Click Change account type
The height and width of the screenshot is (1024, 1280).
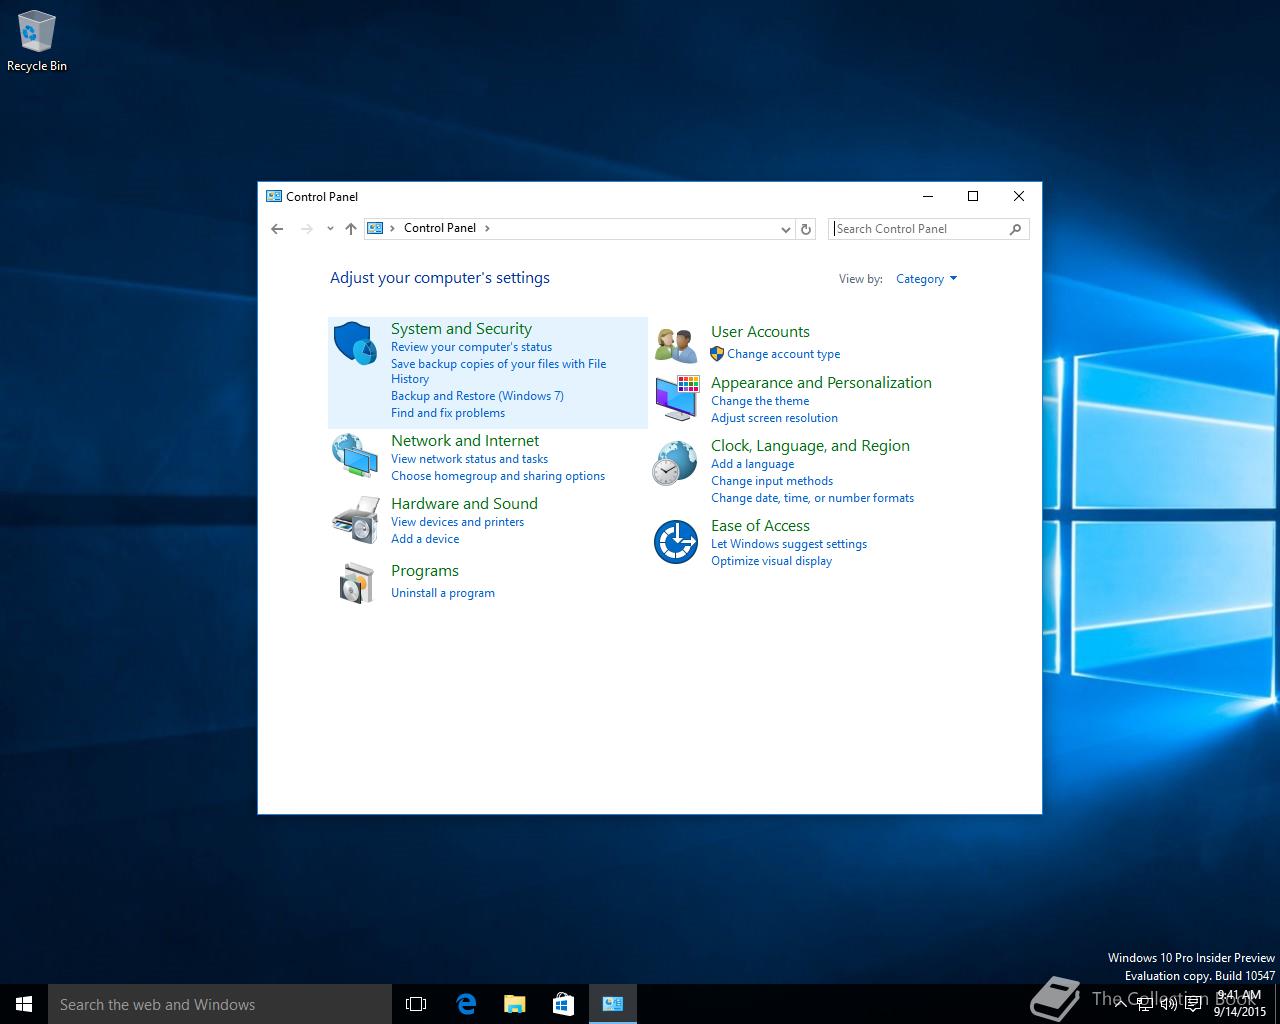(x=784, y=354)
